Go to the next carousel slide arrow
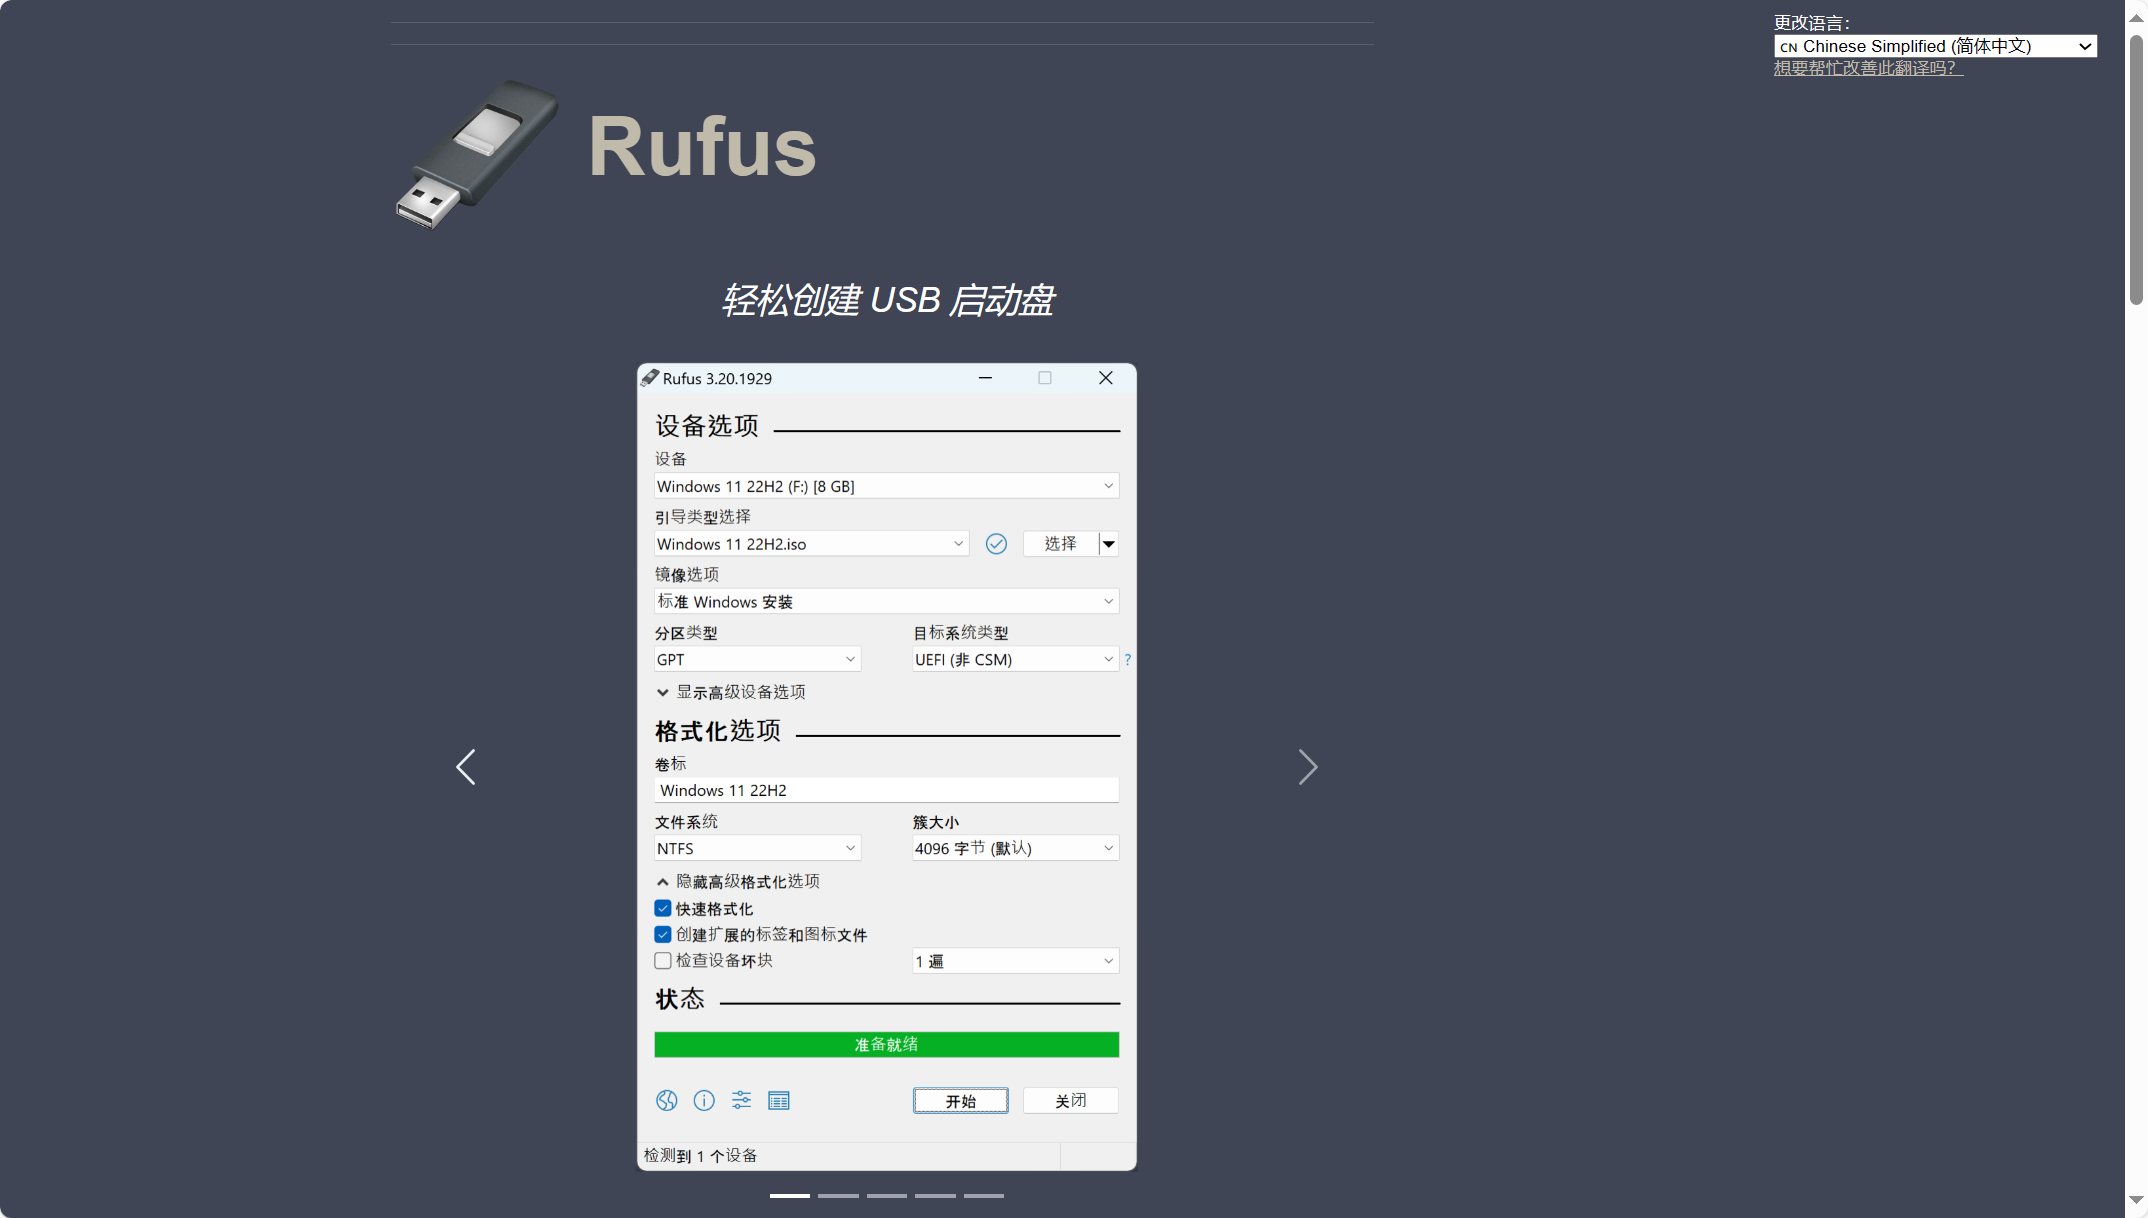The height and width of the screenshot is (1218, 2148). point(1307,767)
